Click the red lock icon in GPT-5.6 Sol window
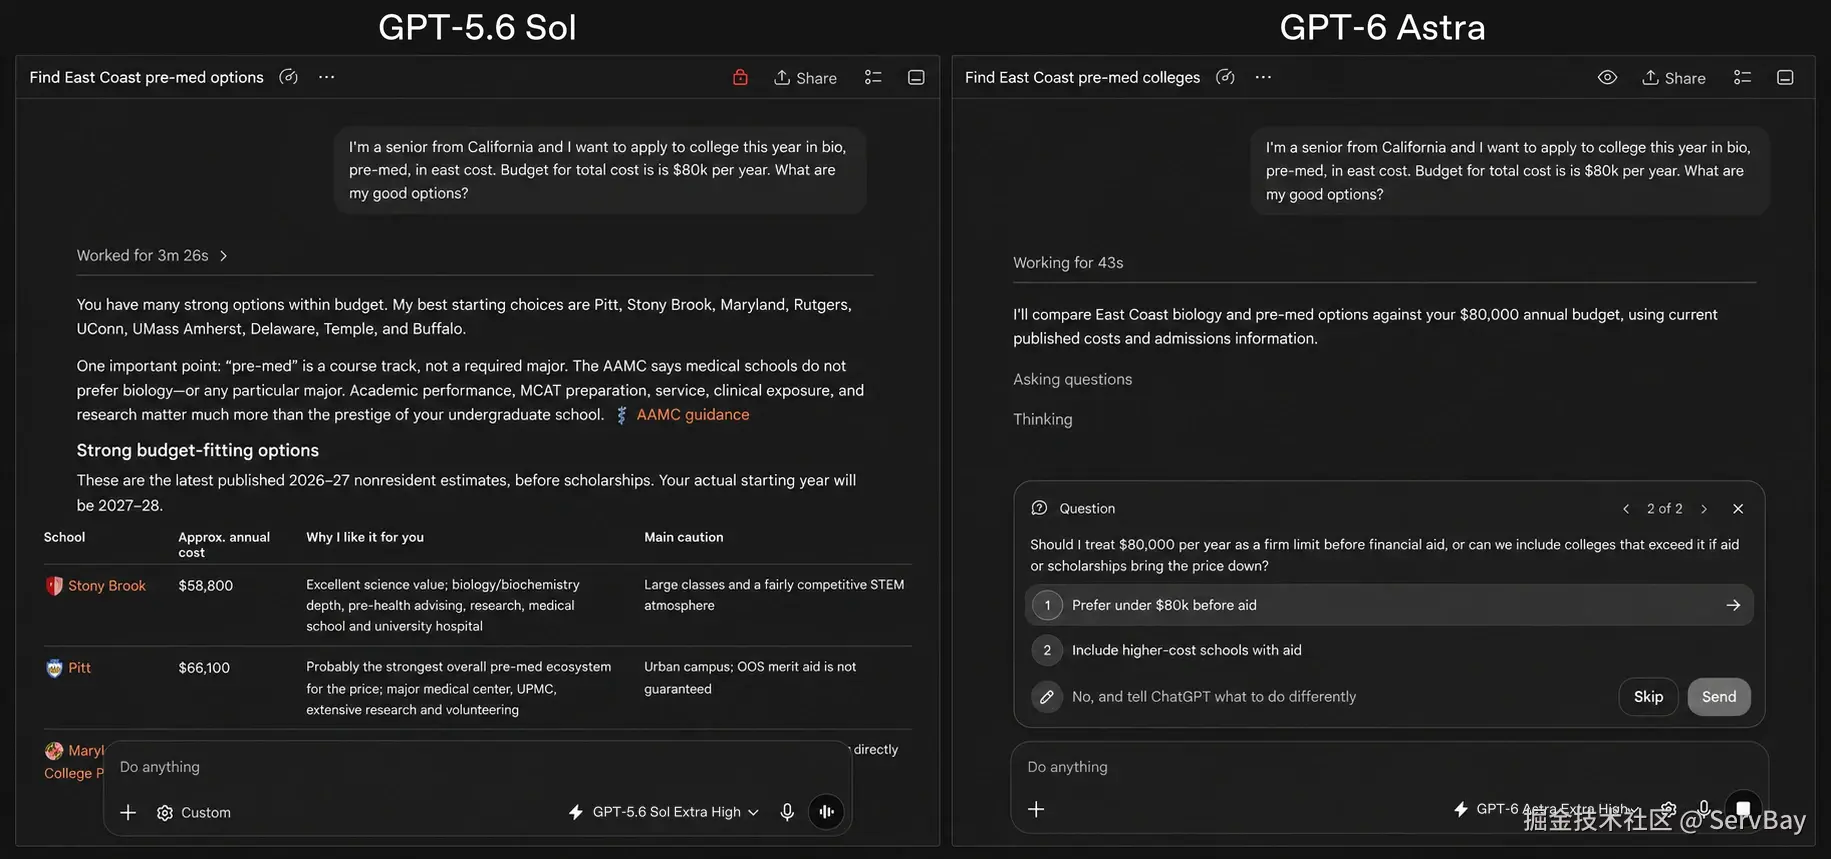Image resolution: width=1831 pixels, height=859 pixels. (740, 77)
